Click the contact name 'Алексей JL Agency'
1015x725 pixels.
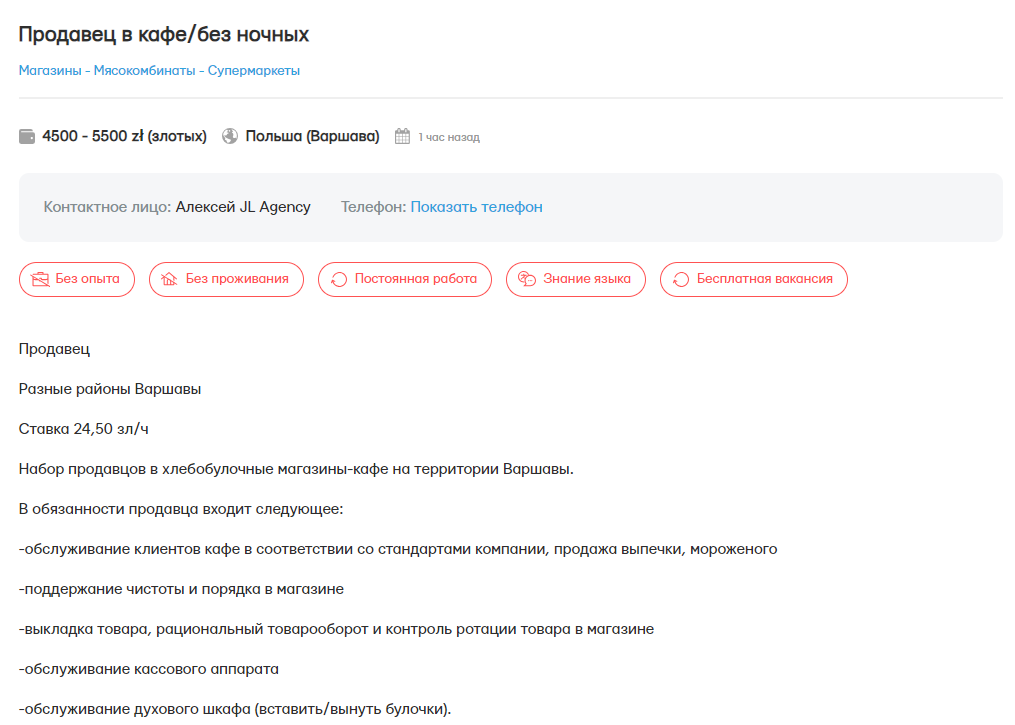tap(243, 207)
